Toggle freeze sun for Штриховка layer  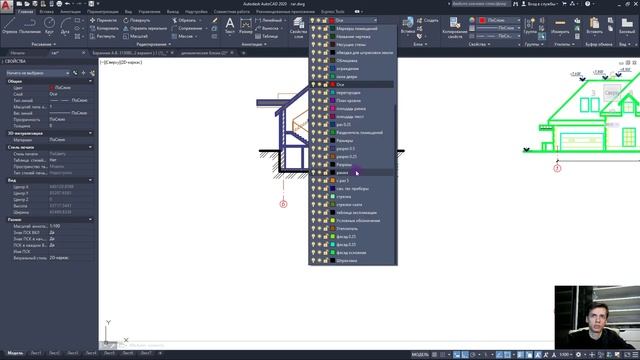319,260
